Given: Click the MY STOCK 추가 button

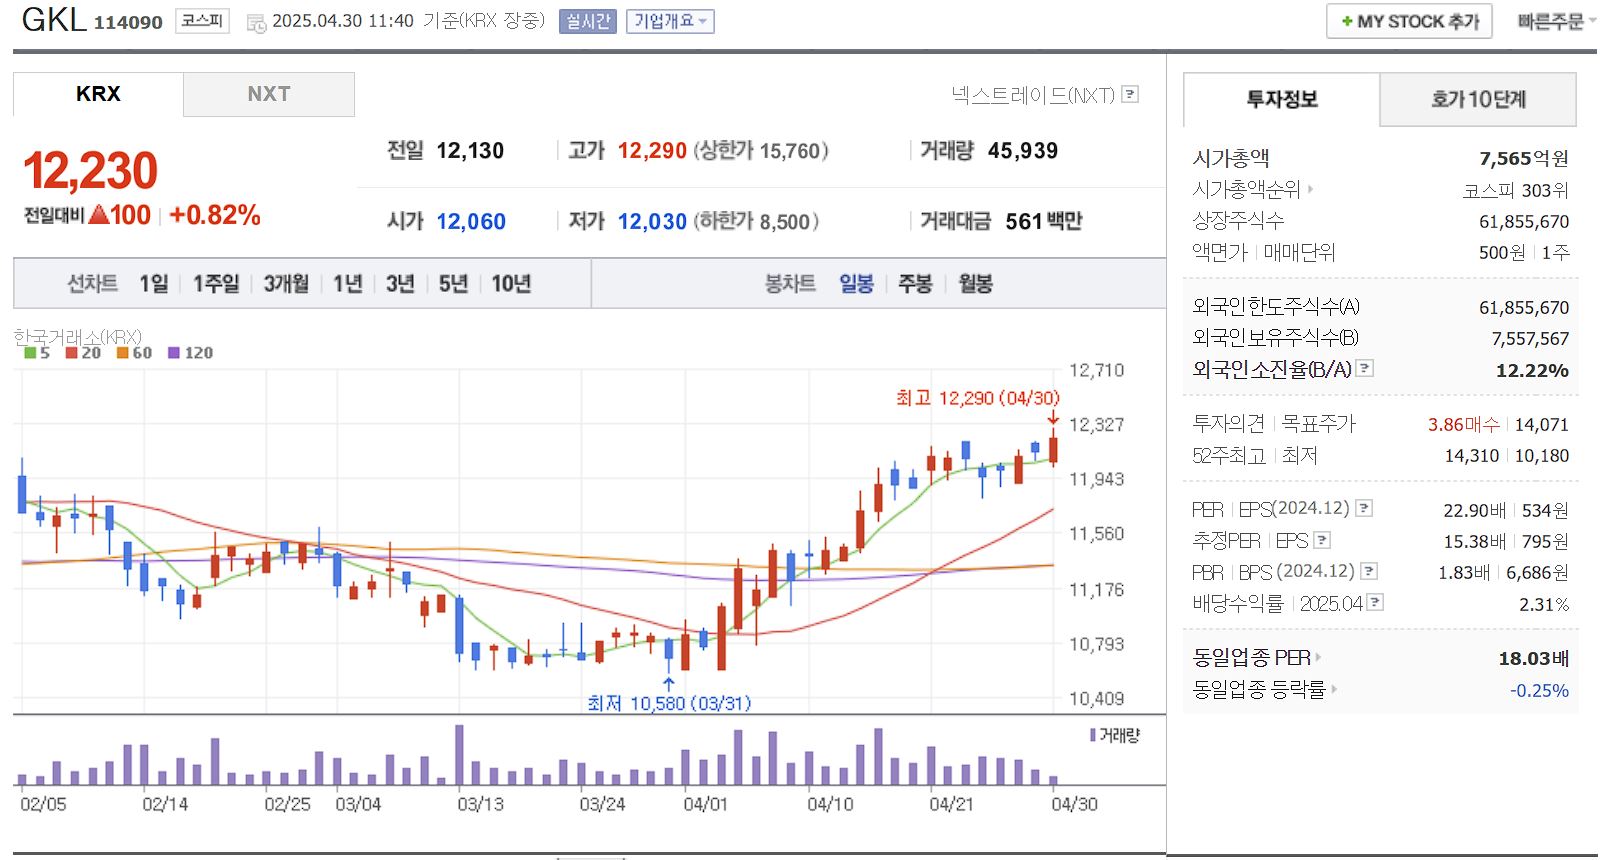Looking at the screenshot, I should point(1409,21).
